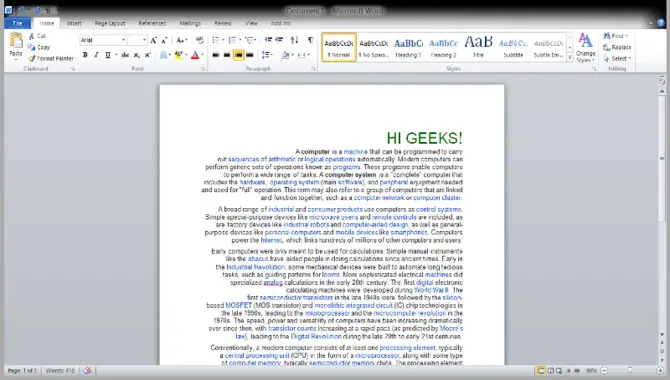Toggle Italic formatting

pos(97,55)
